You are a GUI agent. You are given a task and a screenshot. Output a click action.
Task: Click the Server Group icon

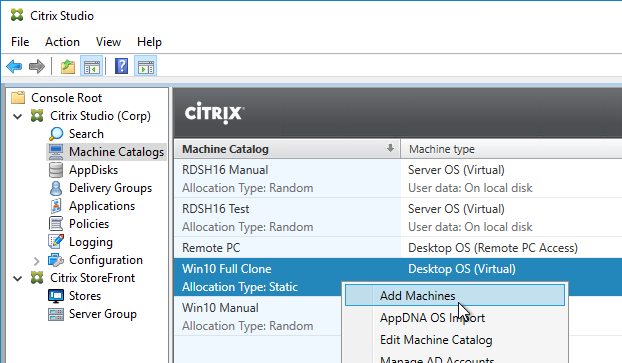(x=56, y=314)
